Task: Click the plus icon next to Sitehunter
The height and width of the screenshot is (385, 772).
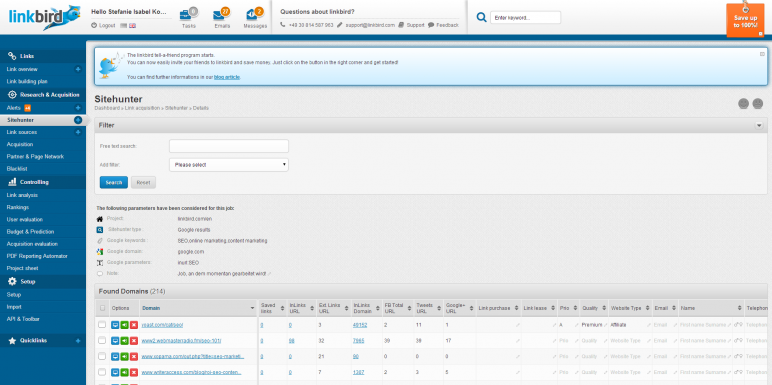Action: tap(78, 120)
